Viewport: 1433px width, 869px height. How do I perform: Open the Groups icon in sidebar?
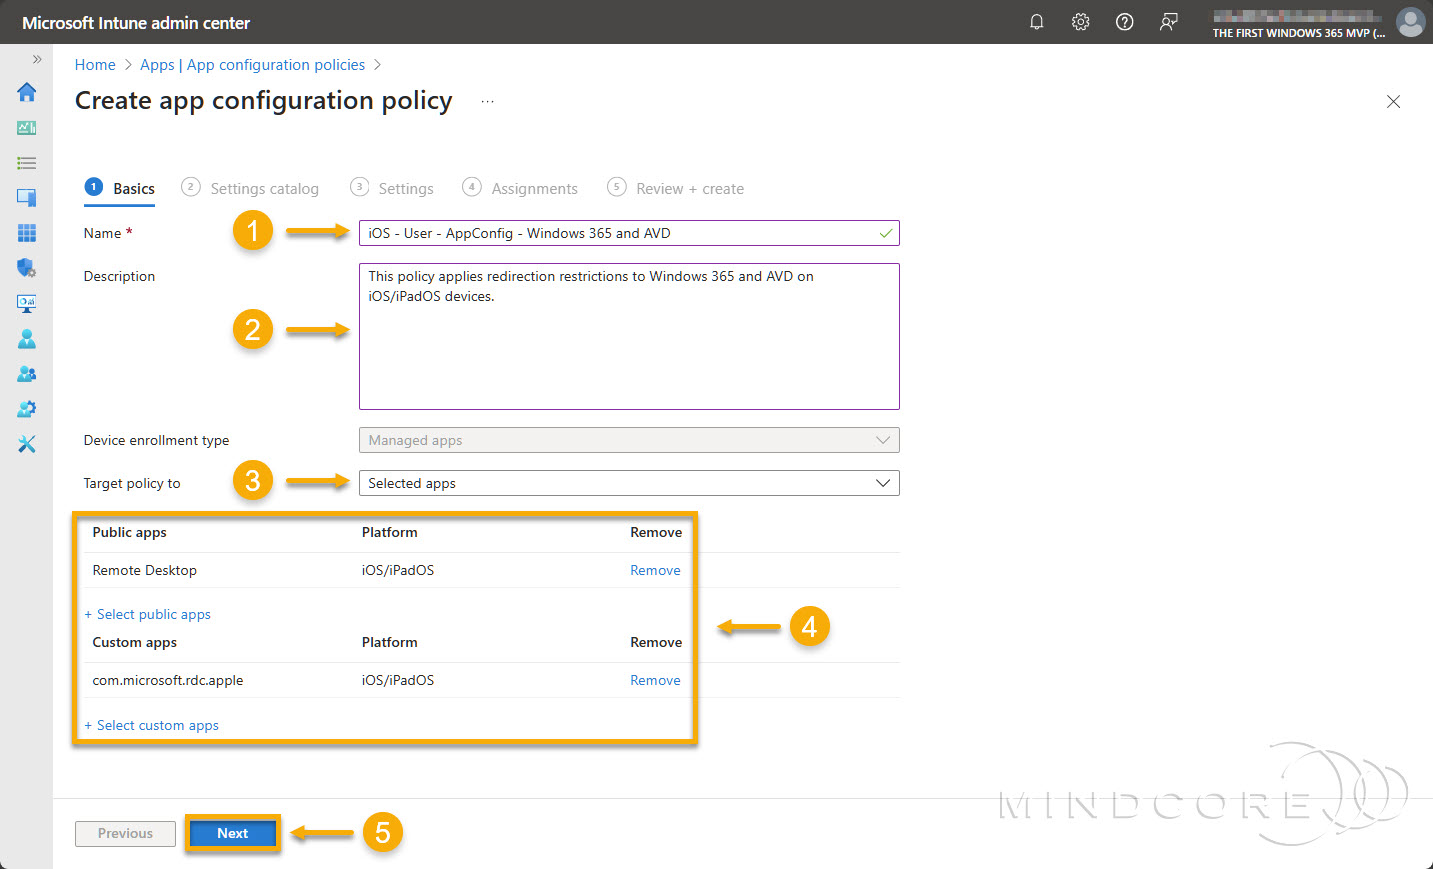tap(27, 374)
